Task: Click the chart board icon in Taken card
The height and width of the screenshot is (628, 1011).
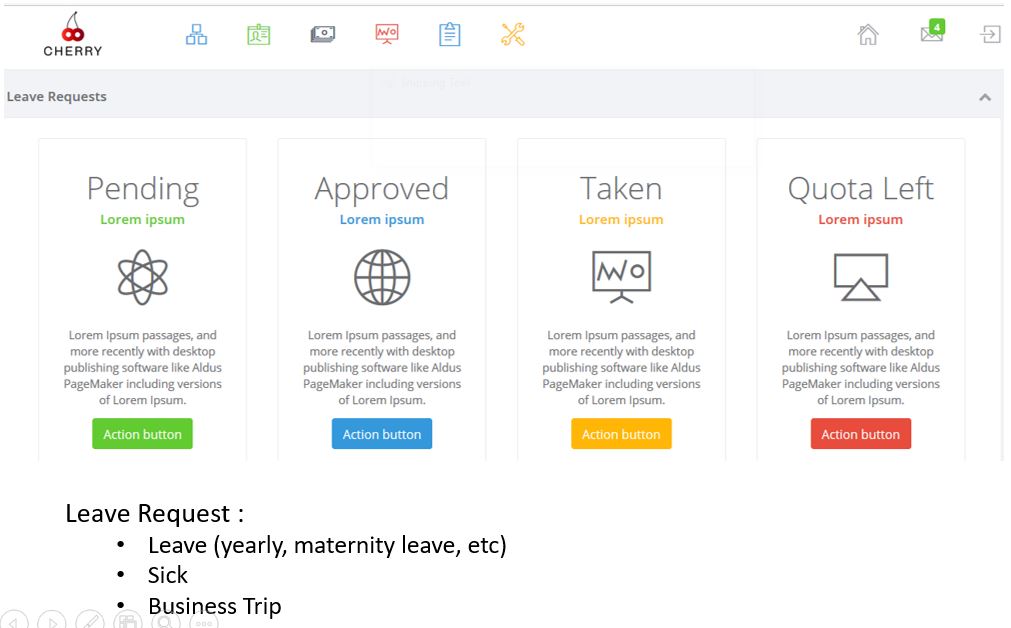Action: pos(621,276)
